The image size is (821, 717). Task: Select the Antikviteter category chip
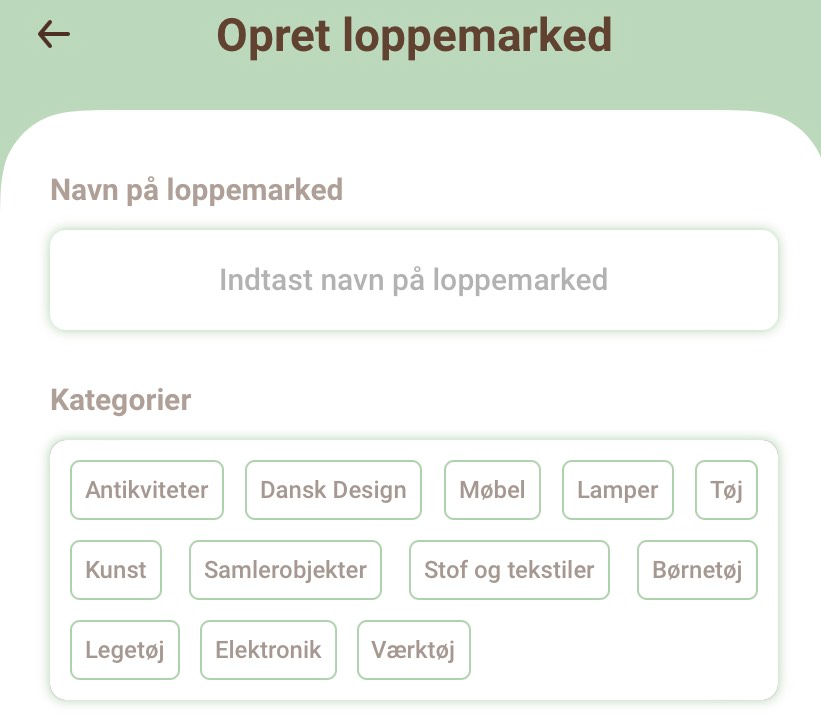click(147, 490)
